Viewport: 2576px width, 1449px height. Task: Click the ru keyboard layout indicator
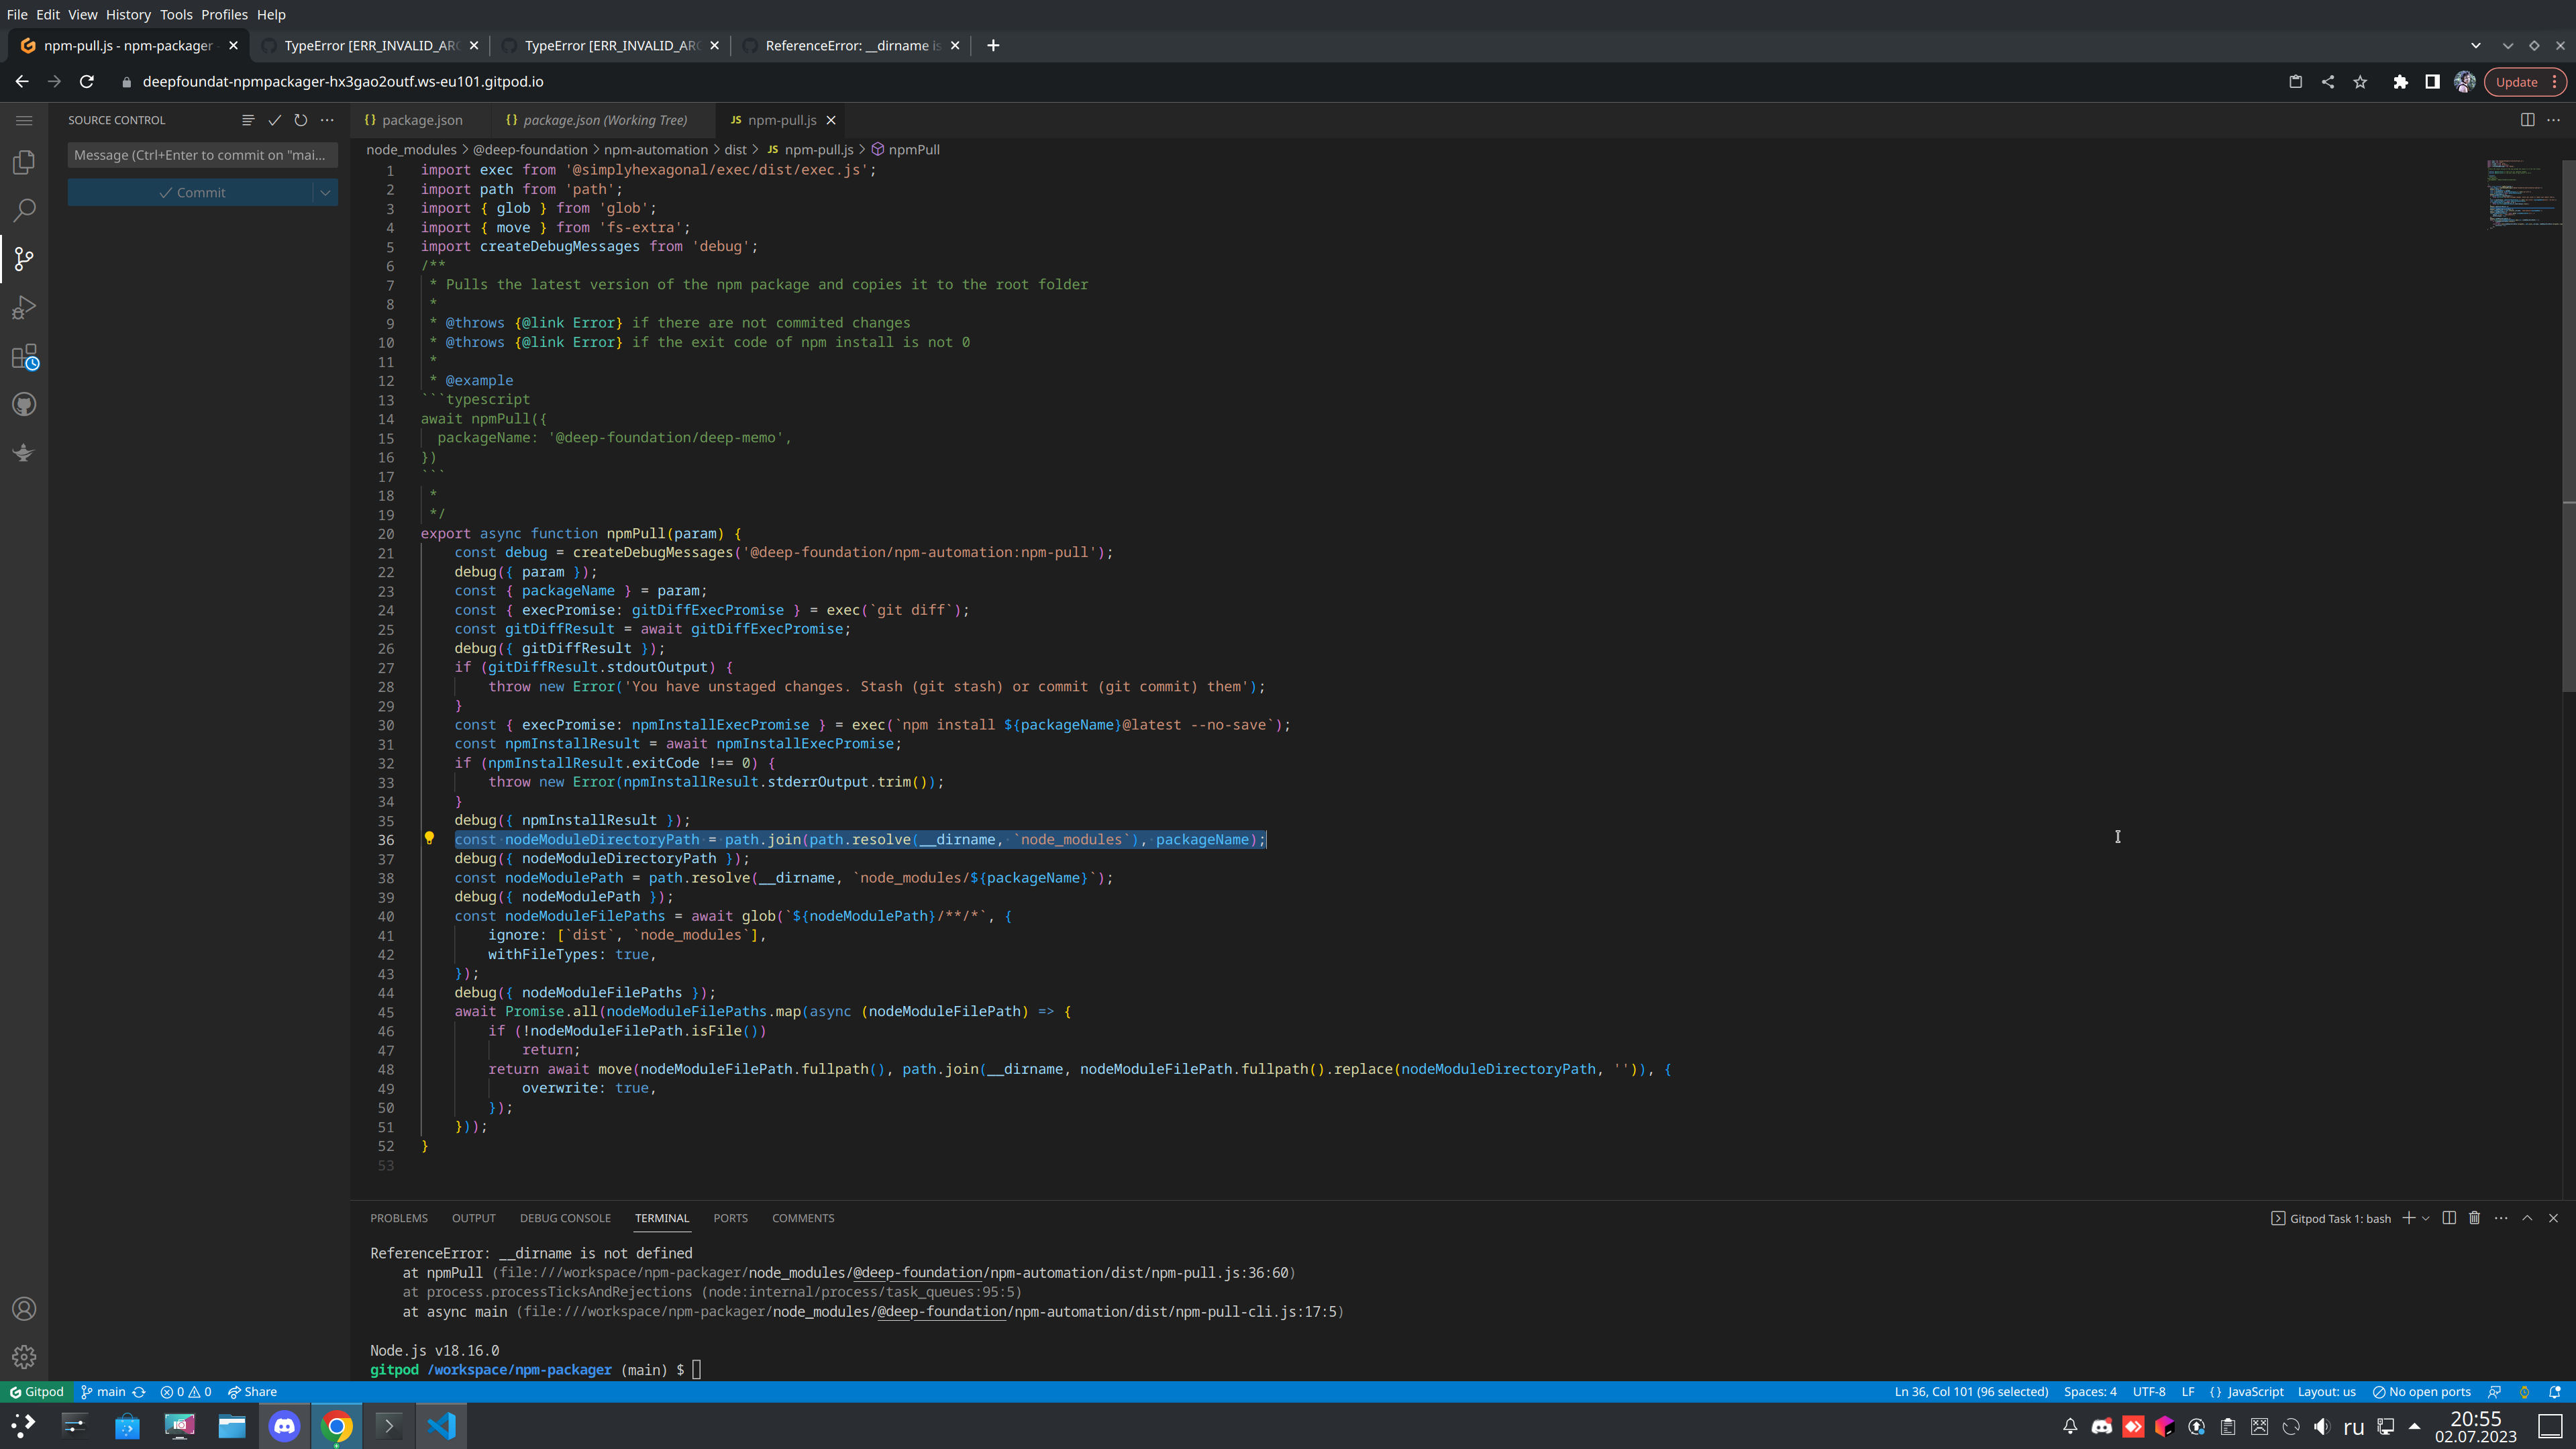2354,1427
